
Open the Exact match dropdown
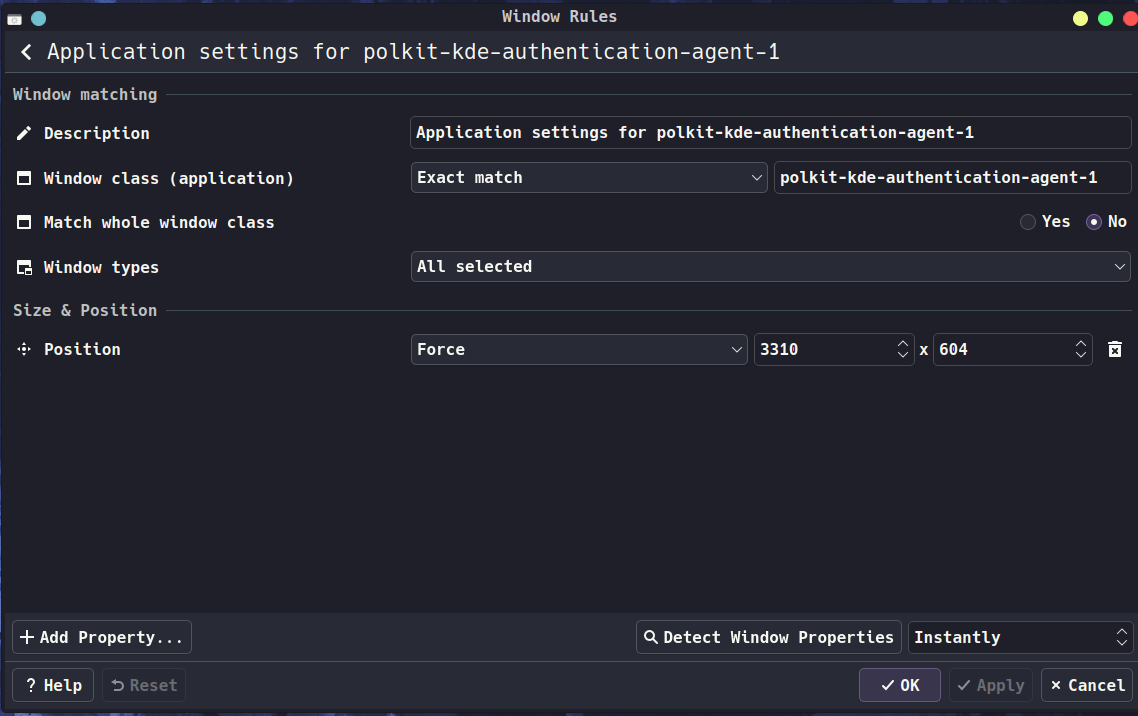(589, 177)
